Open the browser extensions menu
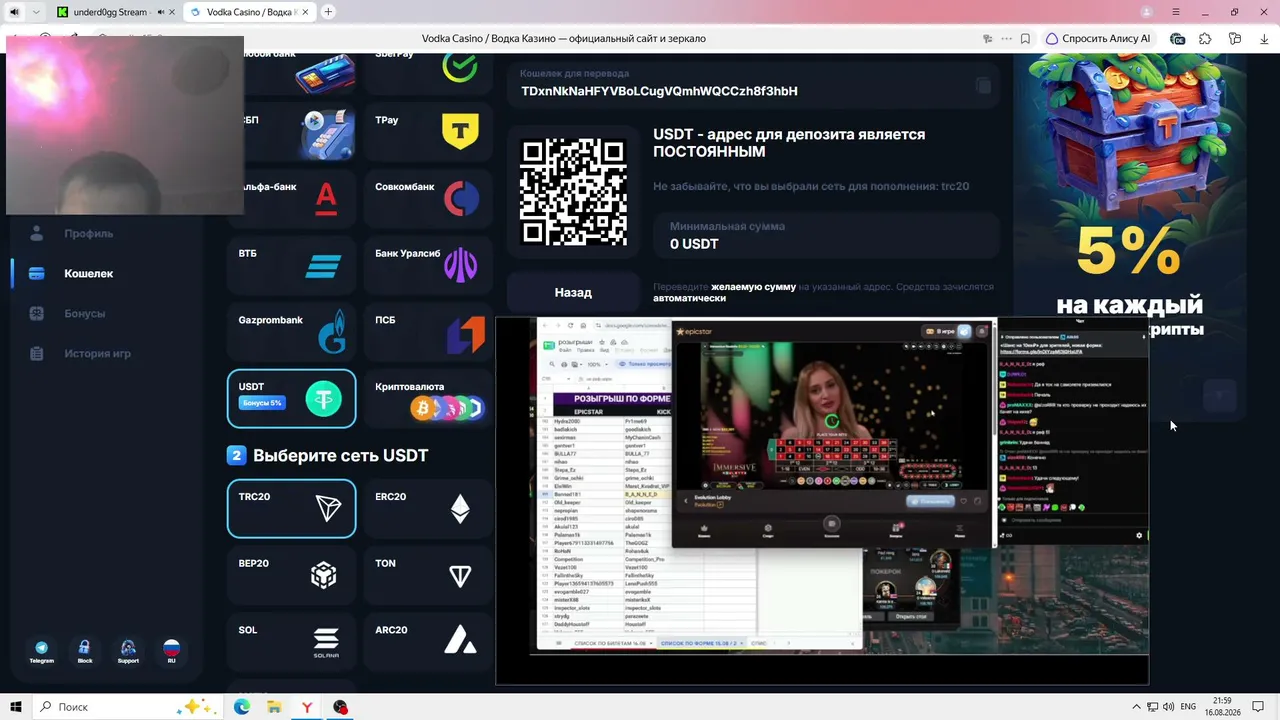This screenshot has height=720, width=1280. [x=1205, y=39]
